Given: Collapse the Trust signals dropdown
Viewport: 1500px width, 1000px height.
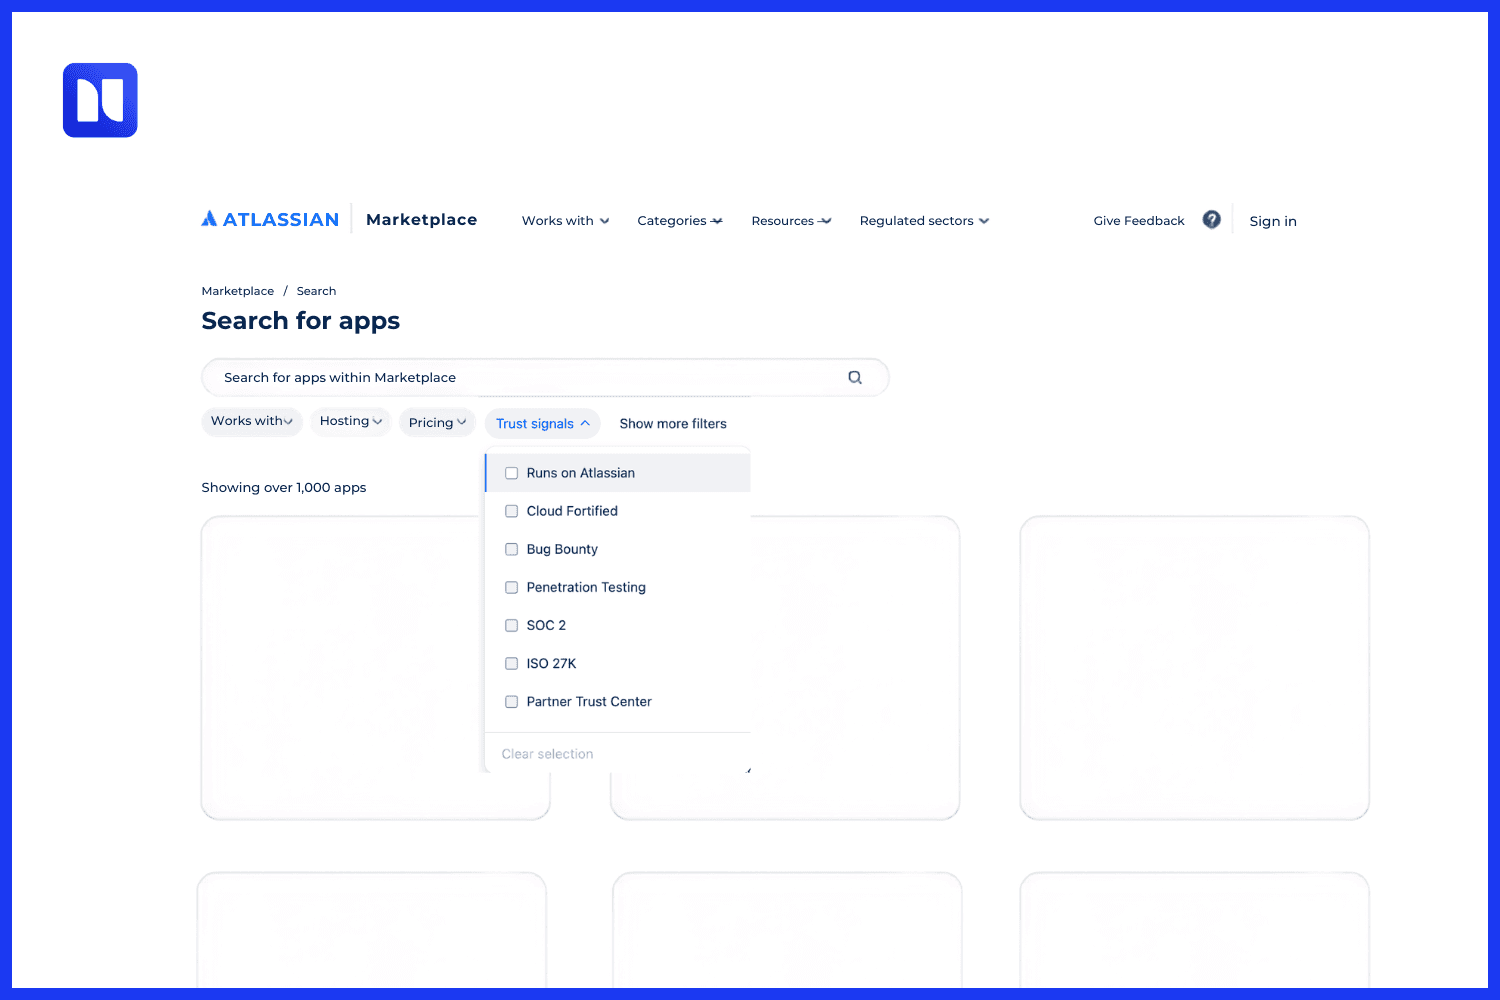Looking at the screenshot, I should [x=542, y=423].
